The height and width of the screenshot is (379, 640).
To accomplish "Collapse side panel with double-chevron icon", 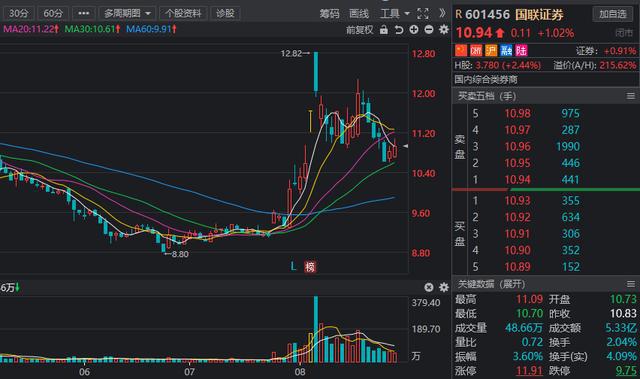I will (x=442, y=13).
